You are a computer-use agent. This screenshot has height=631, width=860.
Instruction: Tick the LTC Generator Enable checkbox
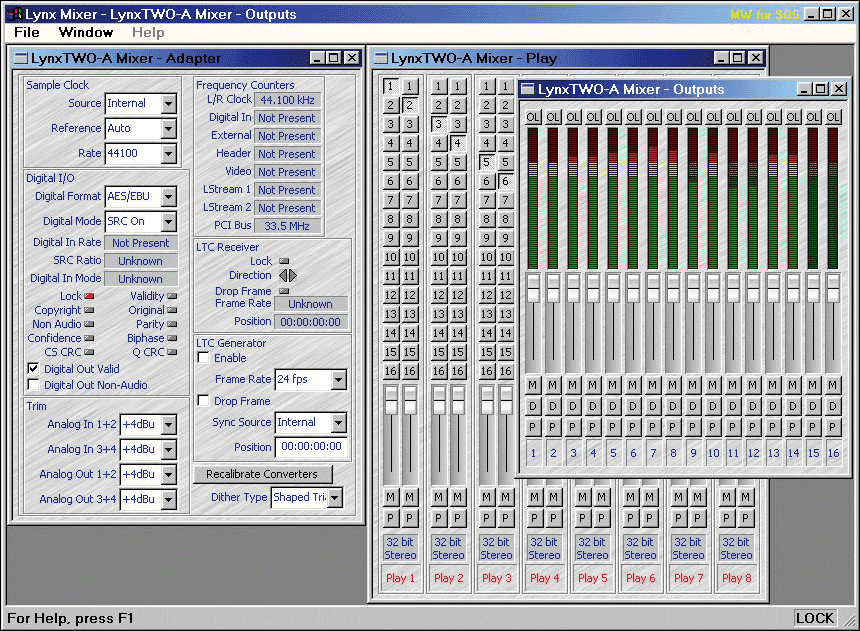(x=203, y=358)
